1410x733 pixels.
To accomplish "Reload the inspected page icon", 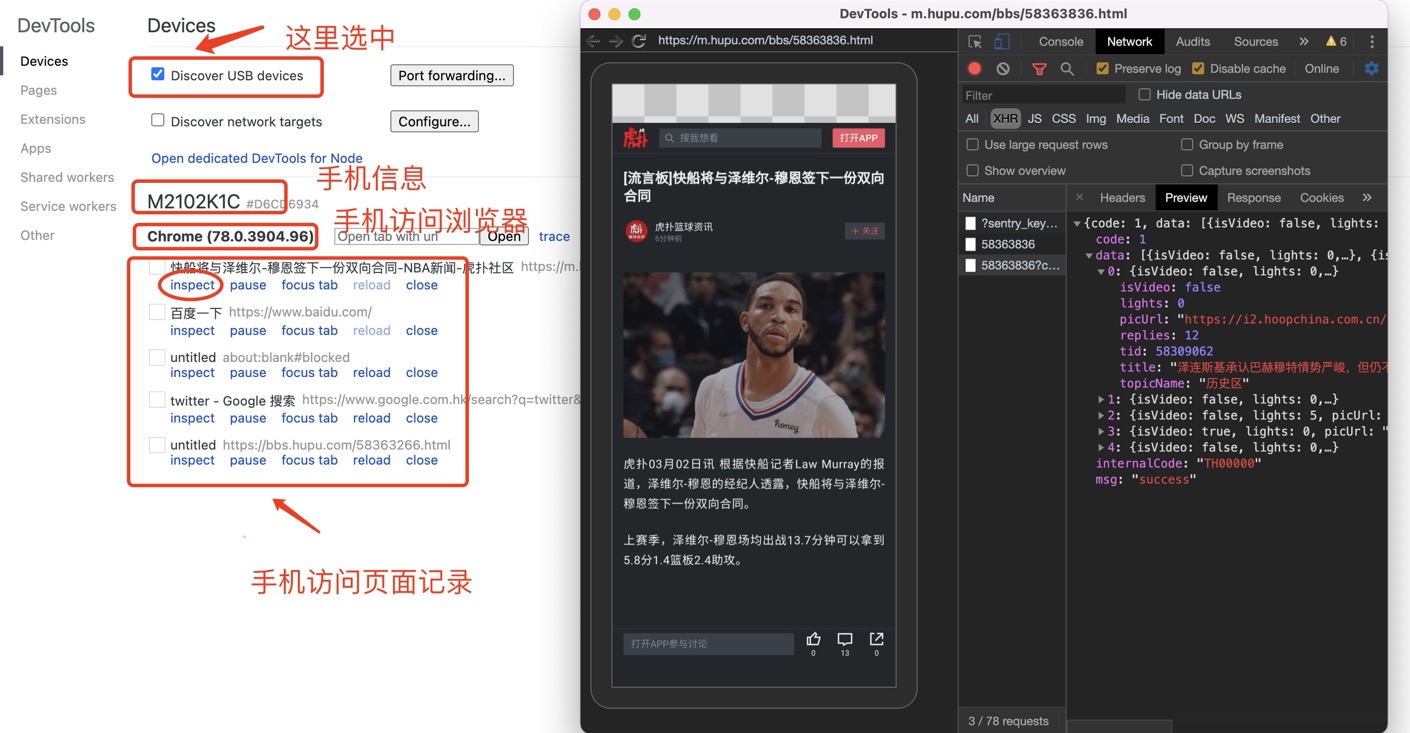I will (x=639, y=41).
